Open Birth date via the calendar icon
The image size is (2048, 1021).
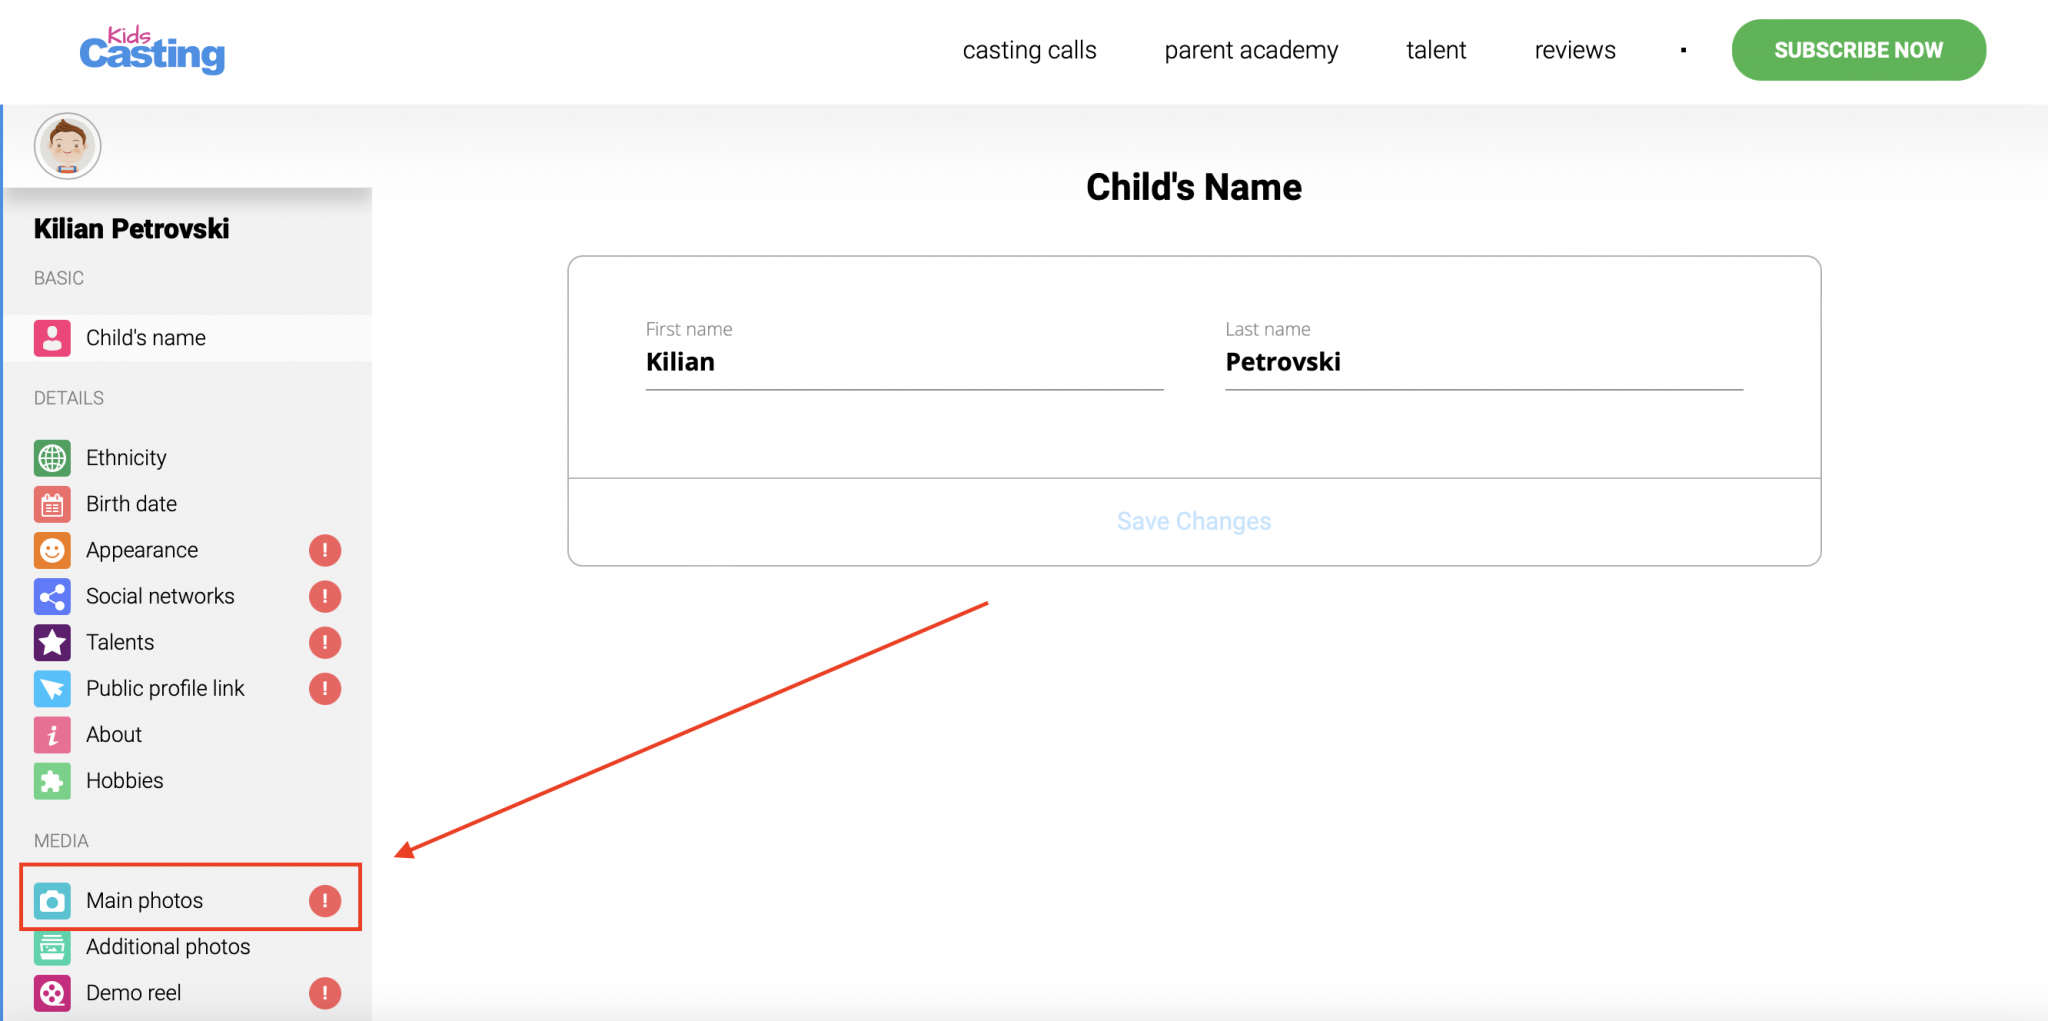52,503
